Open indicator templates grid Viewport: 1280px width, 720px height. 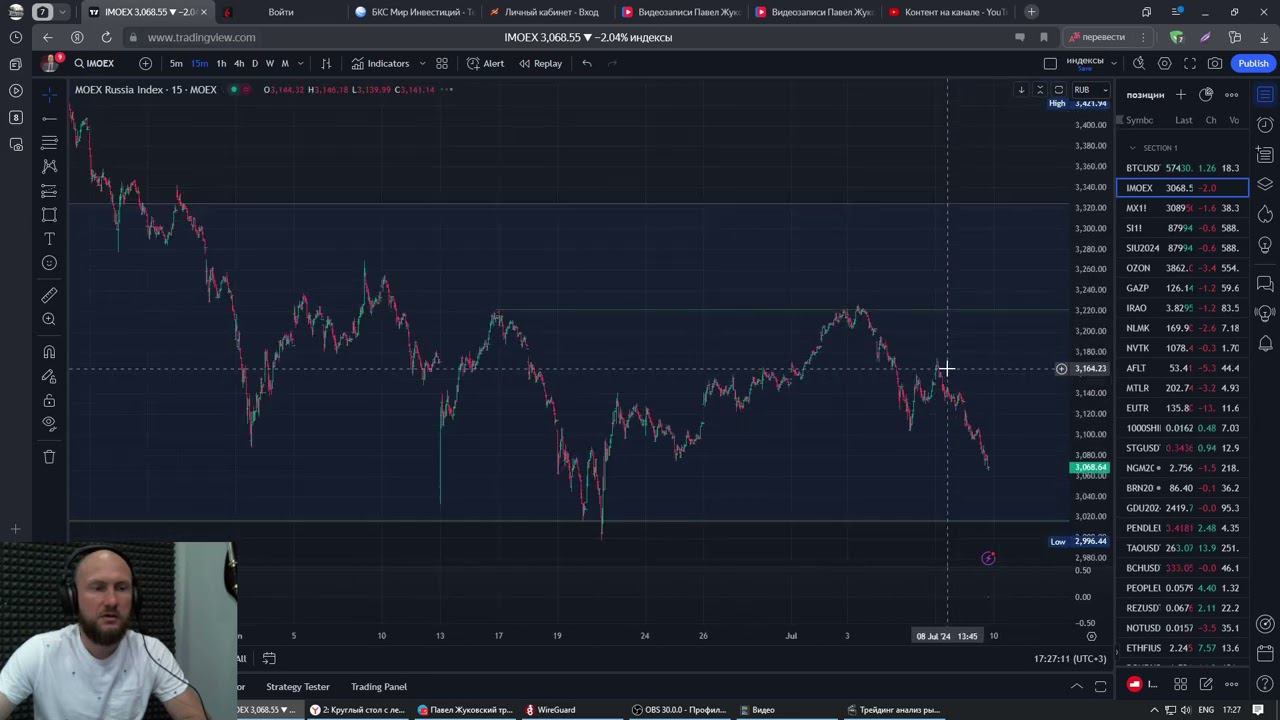tap(442, 63)
